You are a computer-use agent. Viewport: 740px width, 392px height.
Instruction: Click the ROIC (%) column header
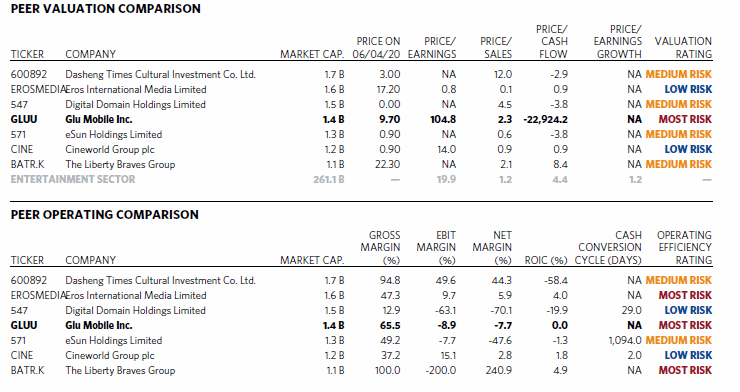[546, 260]
